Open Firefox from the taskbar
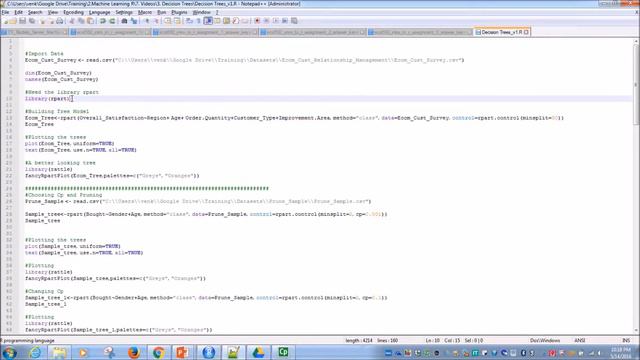 pyautogui.click(x=134, y=352)
